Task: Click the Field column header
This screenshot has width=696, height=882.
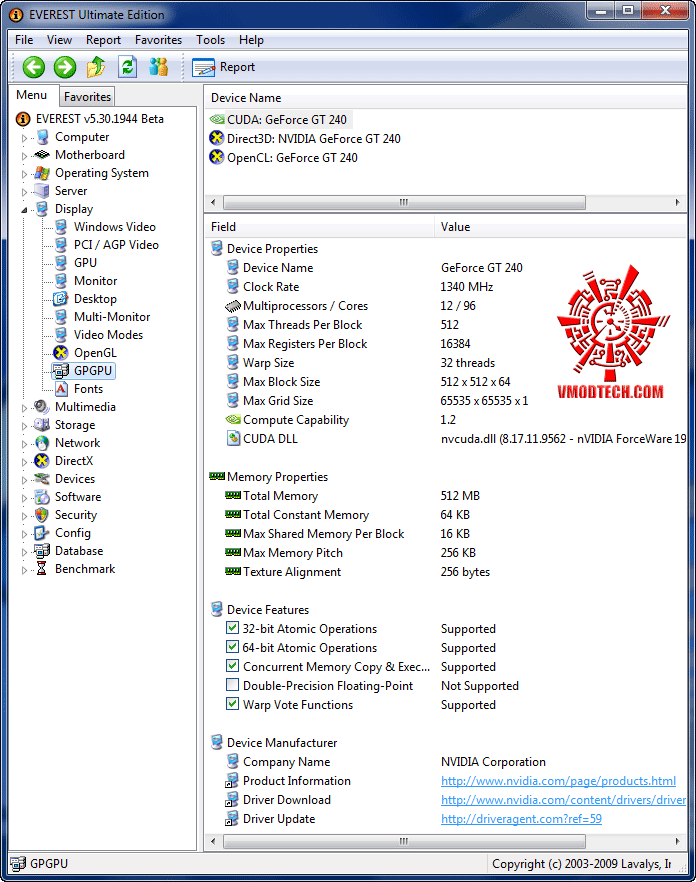Action: (x=318, y=227)
